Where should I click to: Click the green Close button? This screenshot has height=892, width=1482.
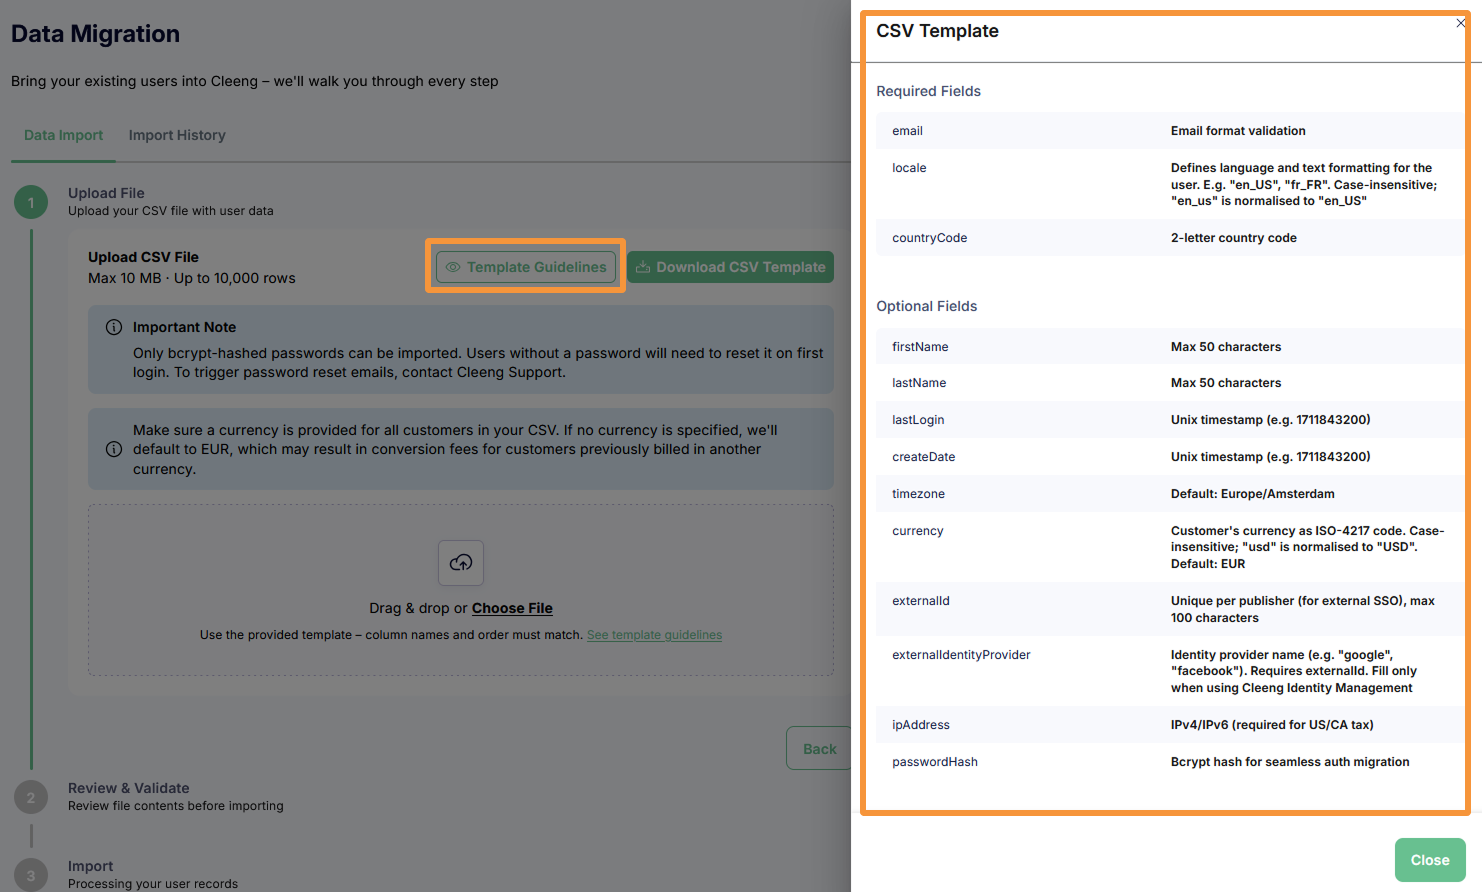coord(1430,860)
